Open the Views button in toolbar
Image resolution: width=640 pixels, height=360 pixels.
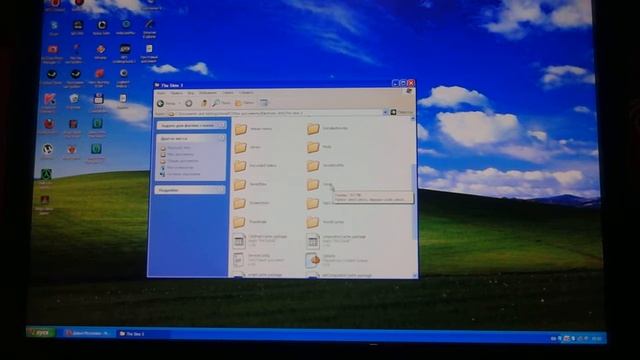click(264, 103)
